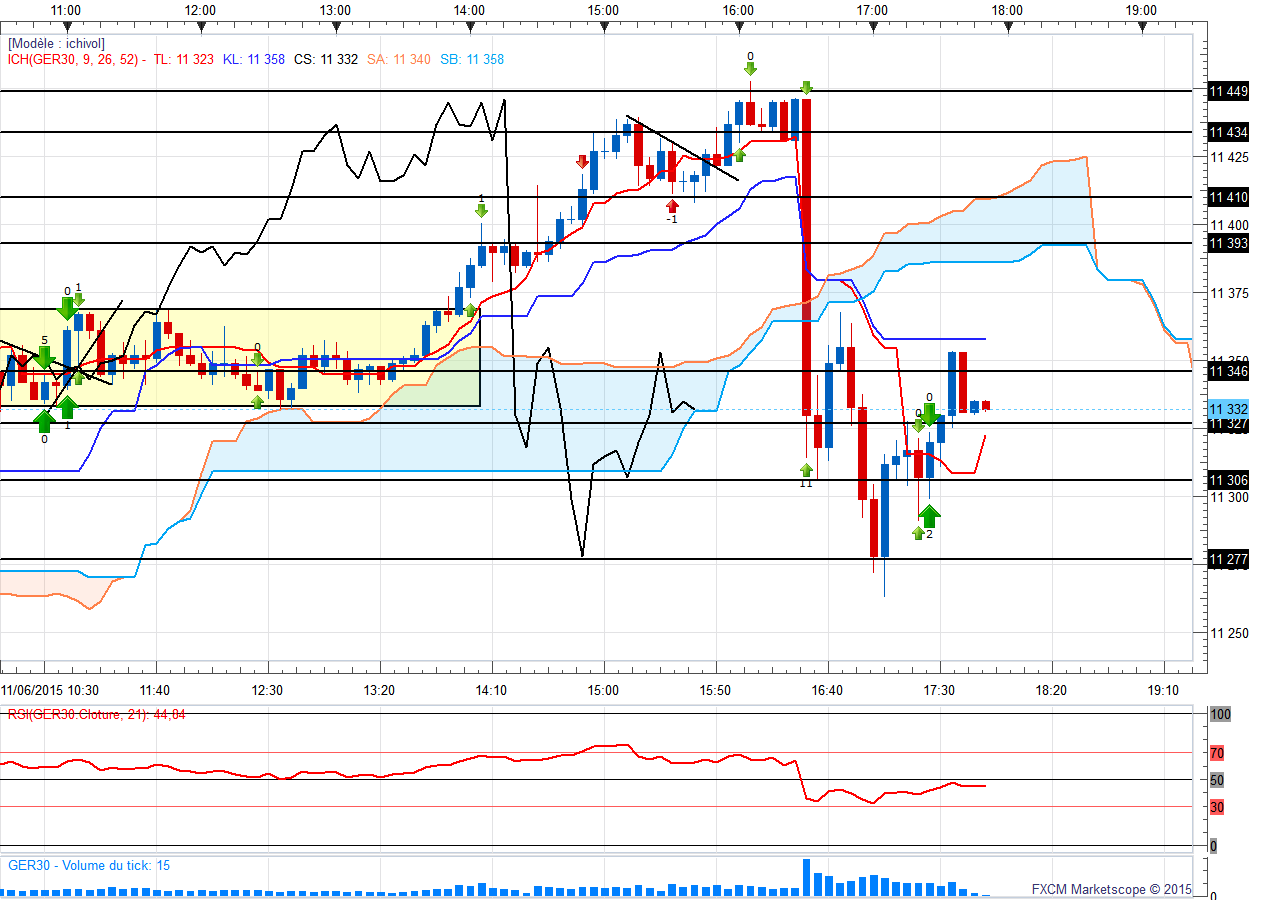Viewport: 1265px width, 900px height.
Task: Click the 16:40 label on bottom time axis
Action: [x=827, y=690]
